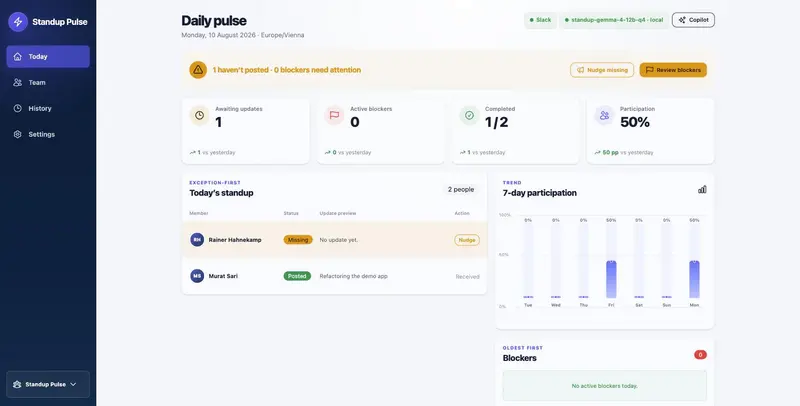Click the Missing status badge
This screenshot has width=800, height=406.
pos(298,240)
